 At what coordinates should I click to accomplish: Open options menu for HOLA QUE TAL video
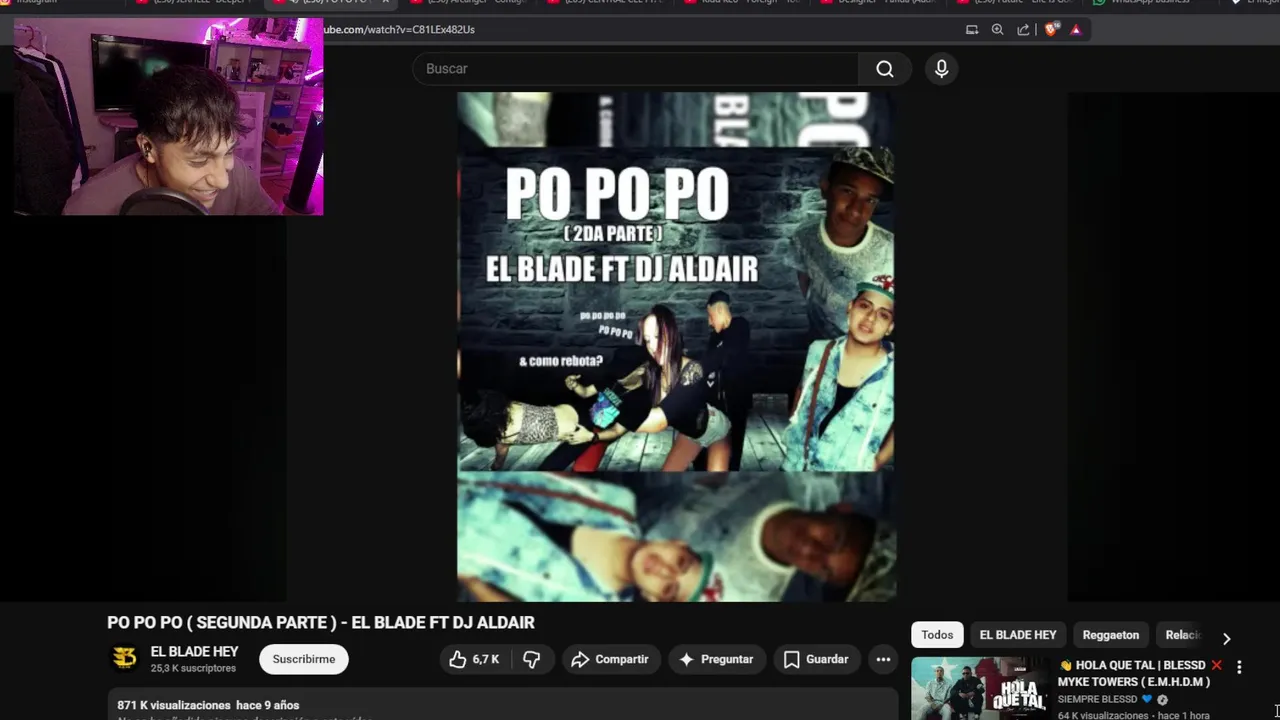pyautogui.click(x=1239, y=667)
